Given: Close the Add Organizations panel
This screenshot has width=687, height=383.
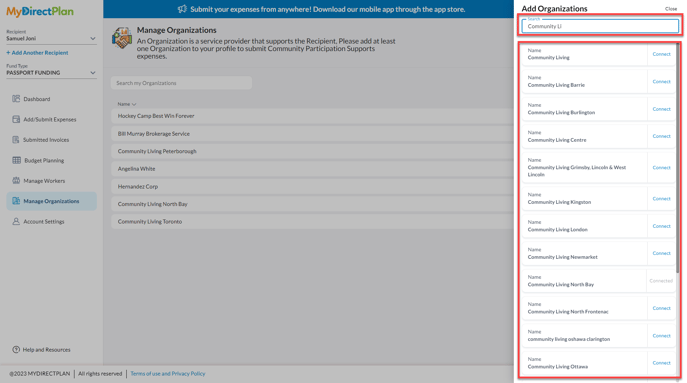Looking at the screenshot, I should click(671, 9).
